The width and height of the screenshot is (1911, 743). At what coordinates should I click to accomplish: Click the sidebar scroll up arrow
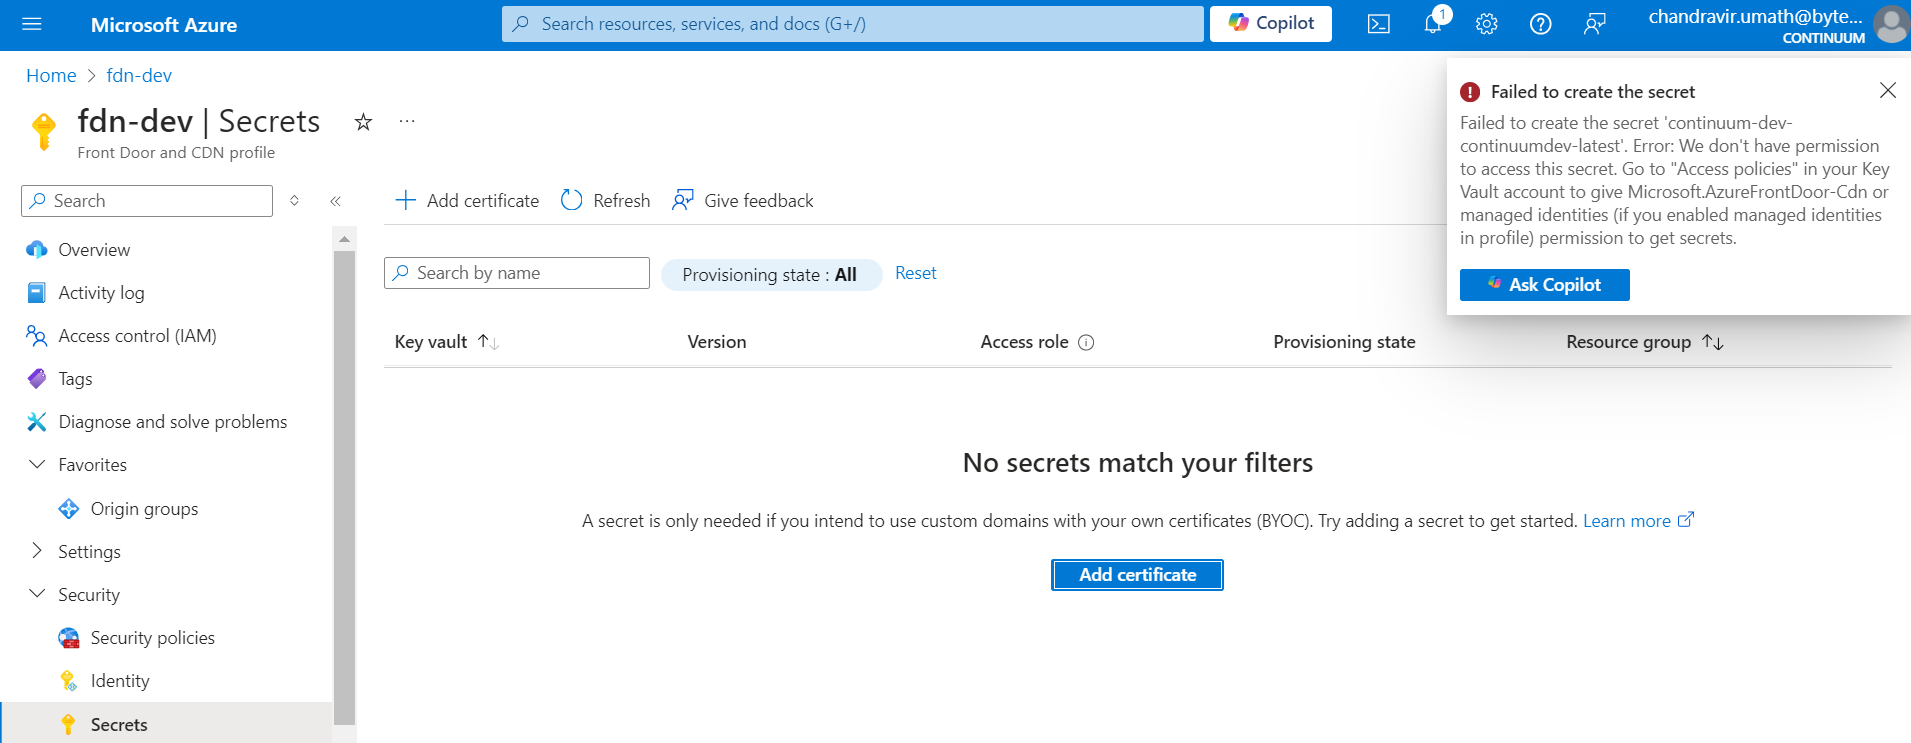coord(344,239)
